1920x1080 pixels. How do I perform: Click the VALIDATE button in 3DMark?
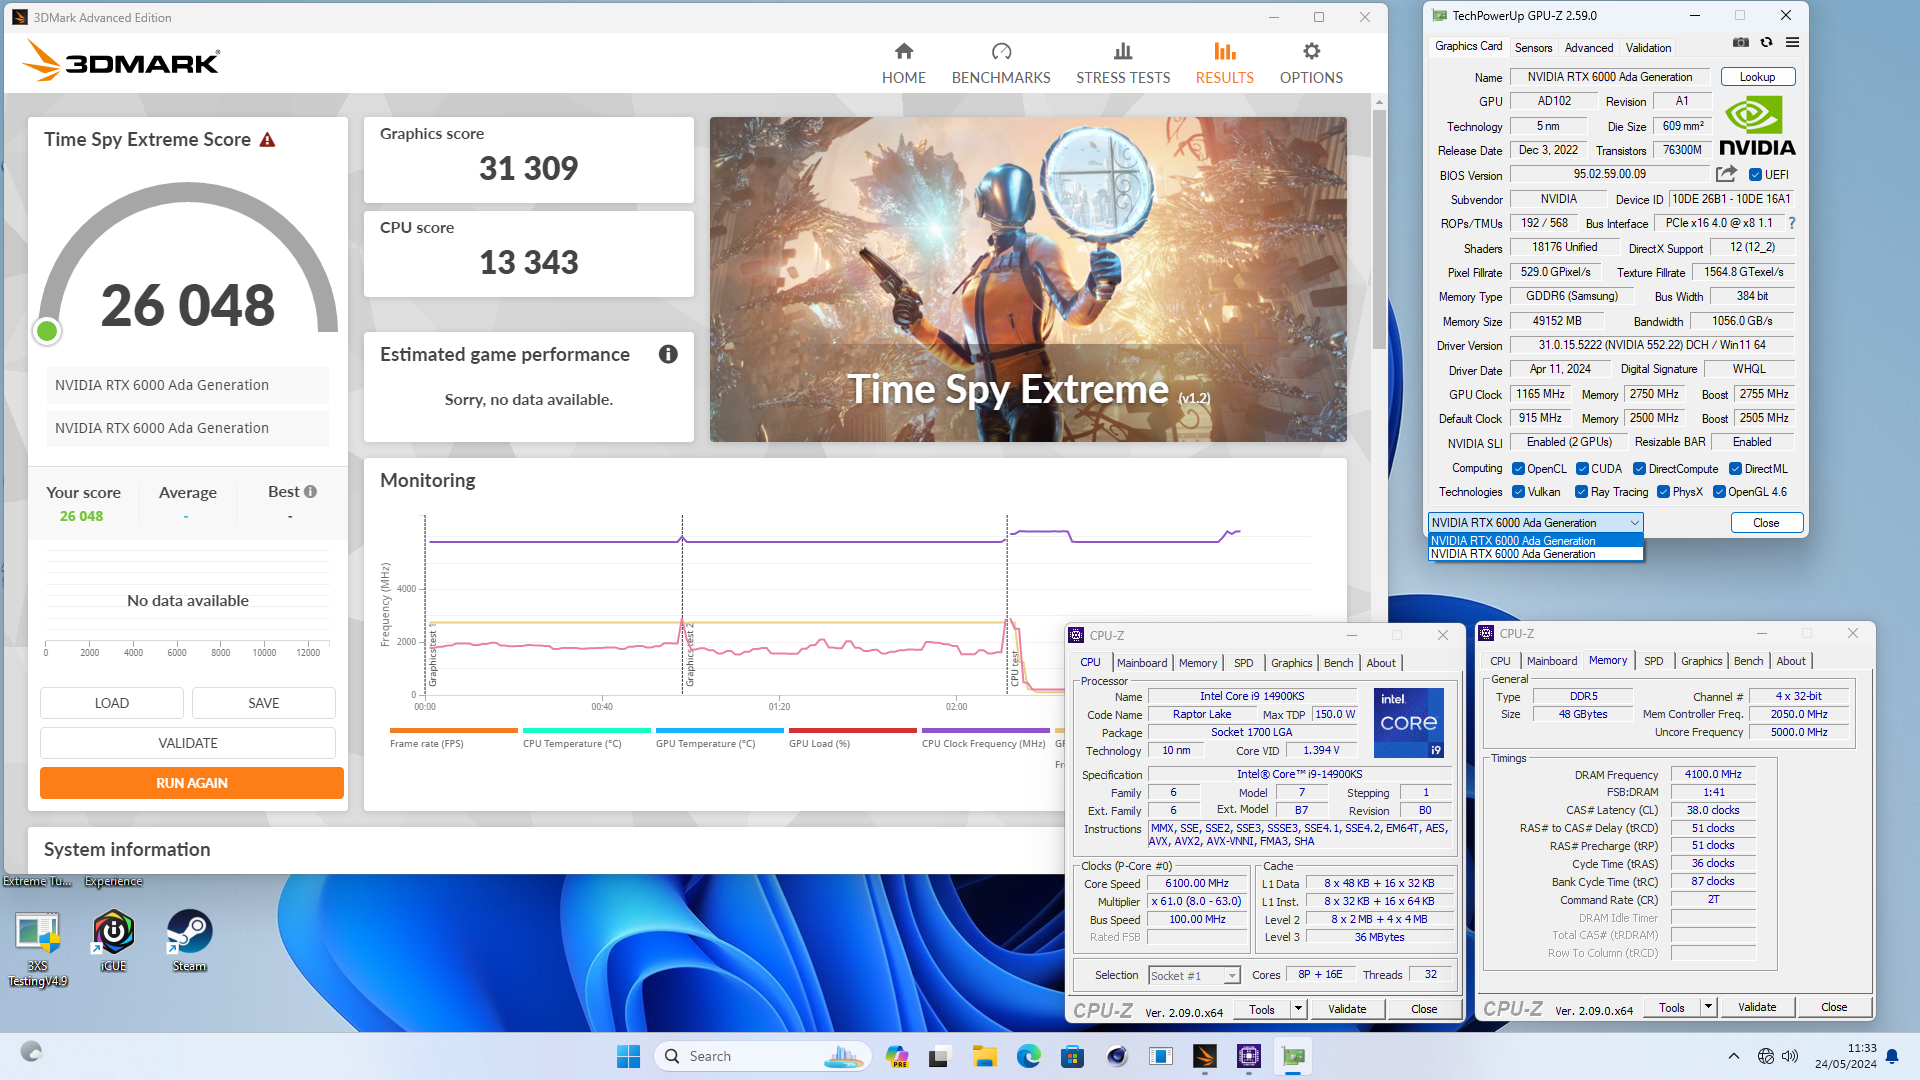188,743
